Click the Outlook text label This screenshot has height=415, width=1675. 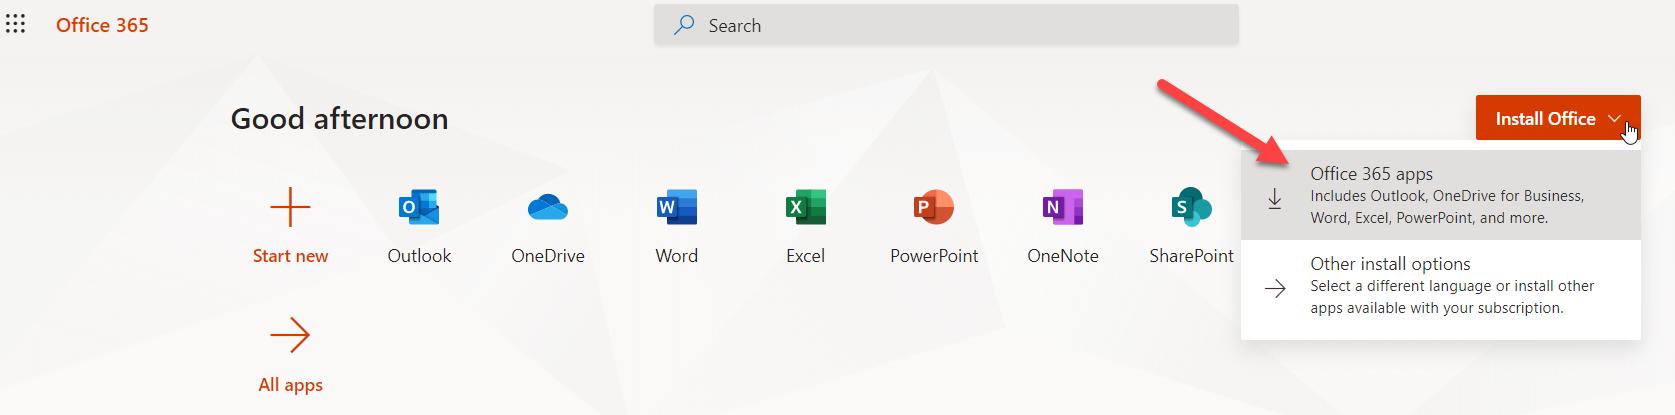click(419, 256)
